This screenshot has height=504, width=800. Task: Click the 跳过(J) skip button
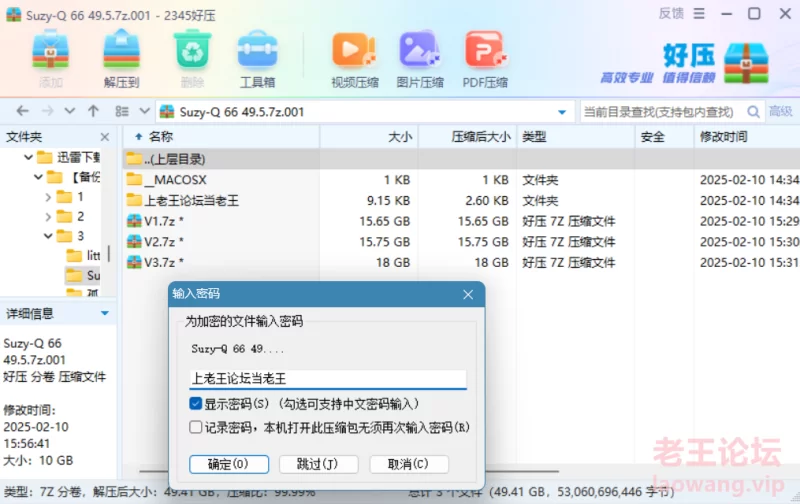coord(318,464)
